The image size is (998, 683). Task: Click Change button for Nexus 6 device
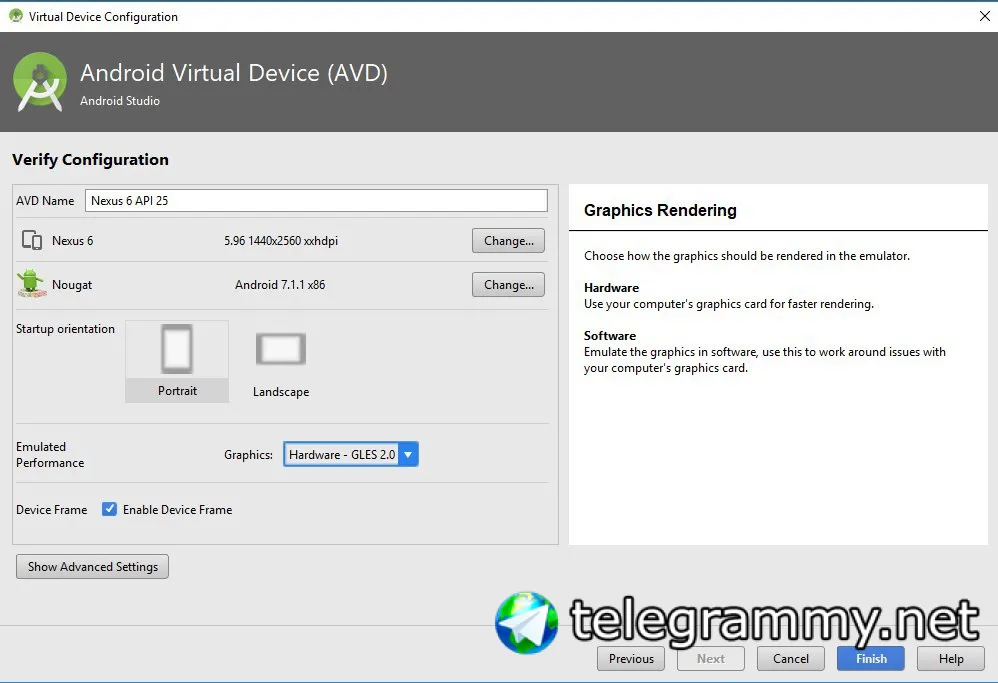coord(508,241)
